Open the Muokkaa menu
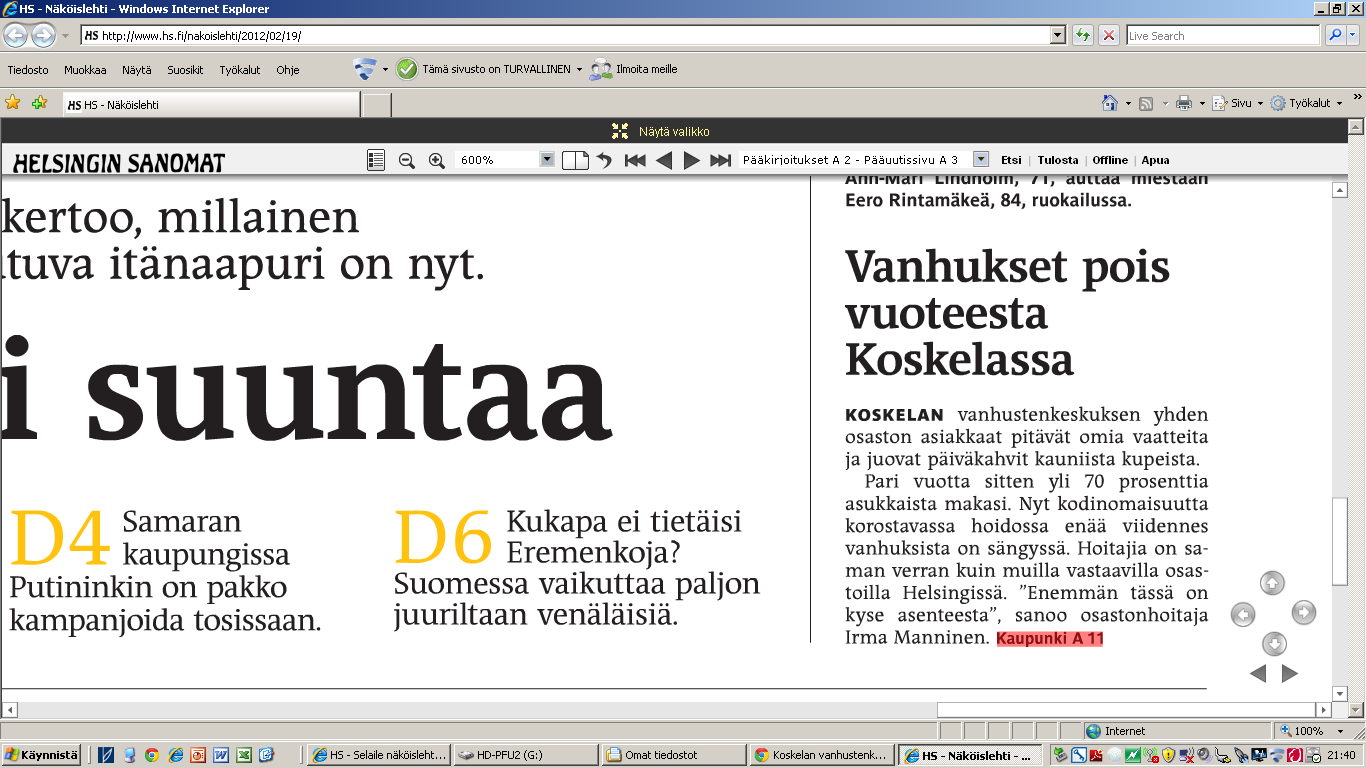 pos(85,70)
